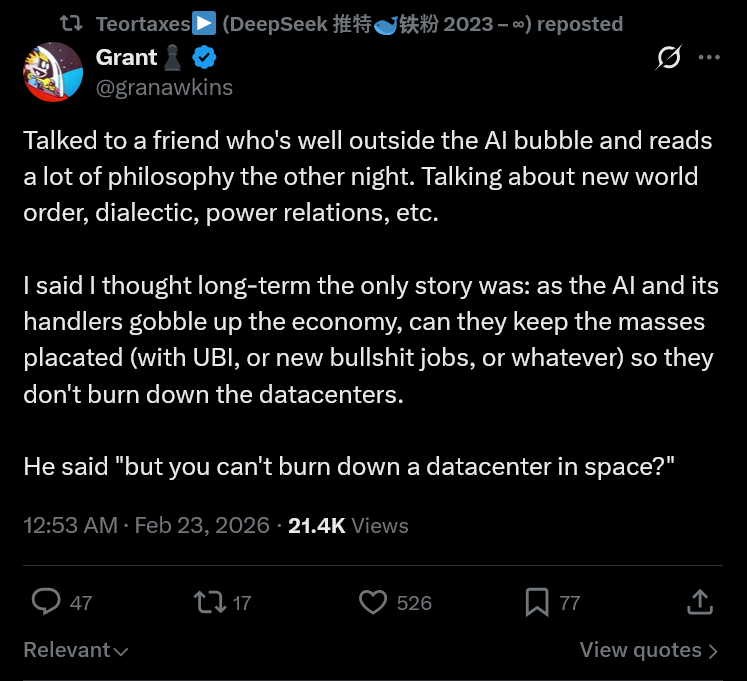Click the 17 reposts count
Screen dimensions: 747x681
pos(241,602)
